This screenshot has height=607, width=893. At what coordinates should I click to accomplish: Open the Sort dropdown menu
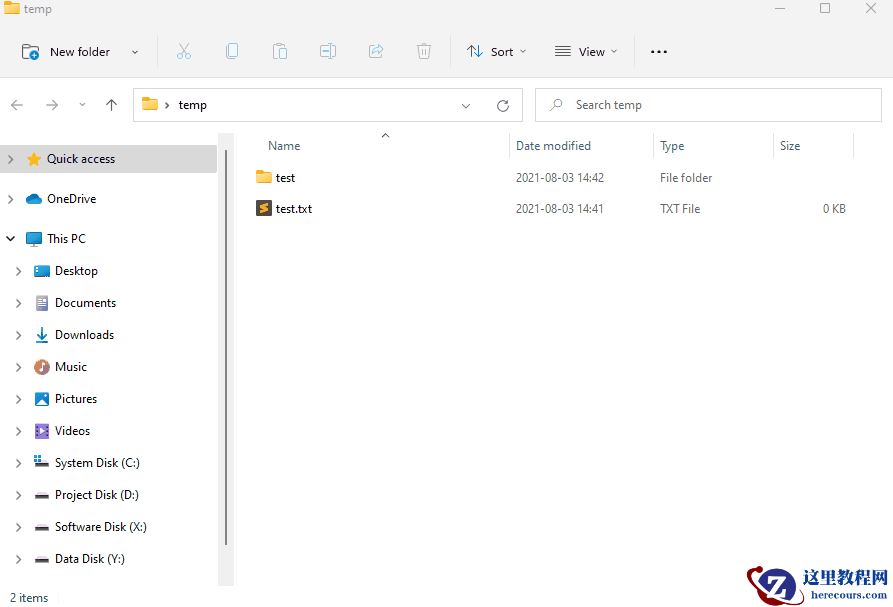pos(496,52)
